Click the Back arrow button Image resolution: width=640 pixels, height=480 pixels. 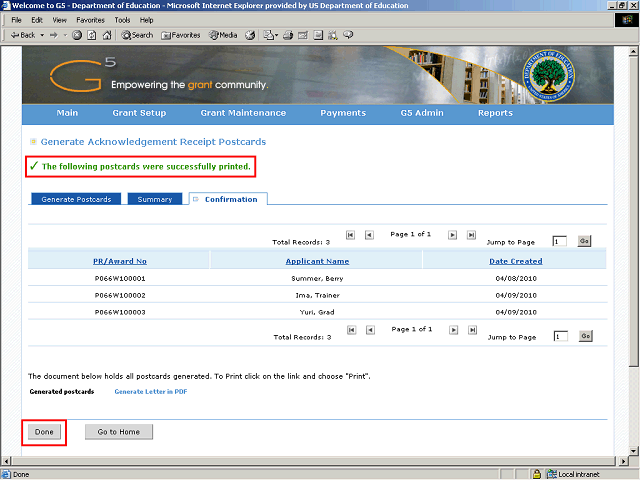(22, 36)
